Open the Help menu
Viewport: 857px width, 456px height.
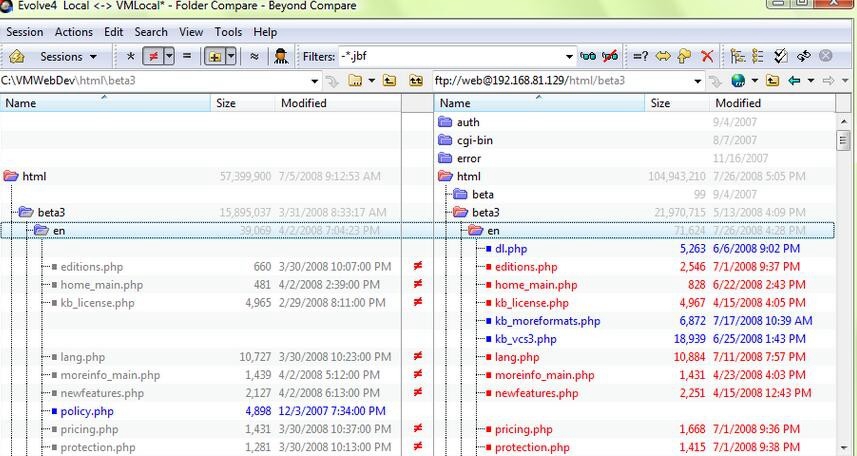click(265, 32)
